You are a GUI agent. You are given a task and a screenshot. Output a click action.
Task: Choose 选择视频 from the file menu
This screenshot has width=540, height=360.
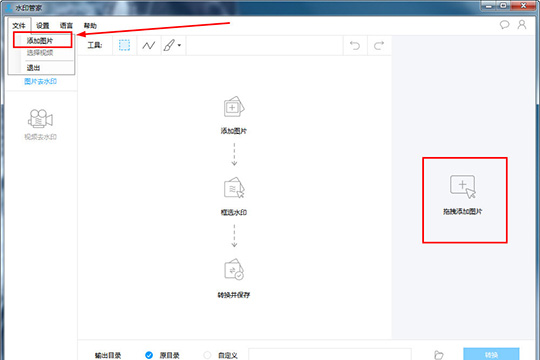tap(40, 53)
